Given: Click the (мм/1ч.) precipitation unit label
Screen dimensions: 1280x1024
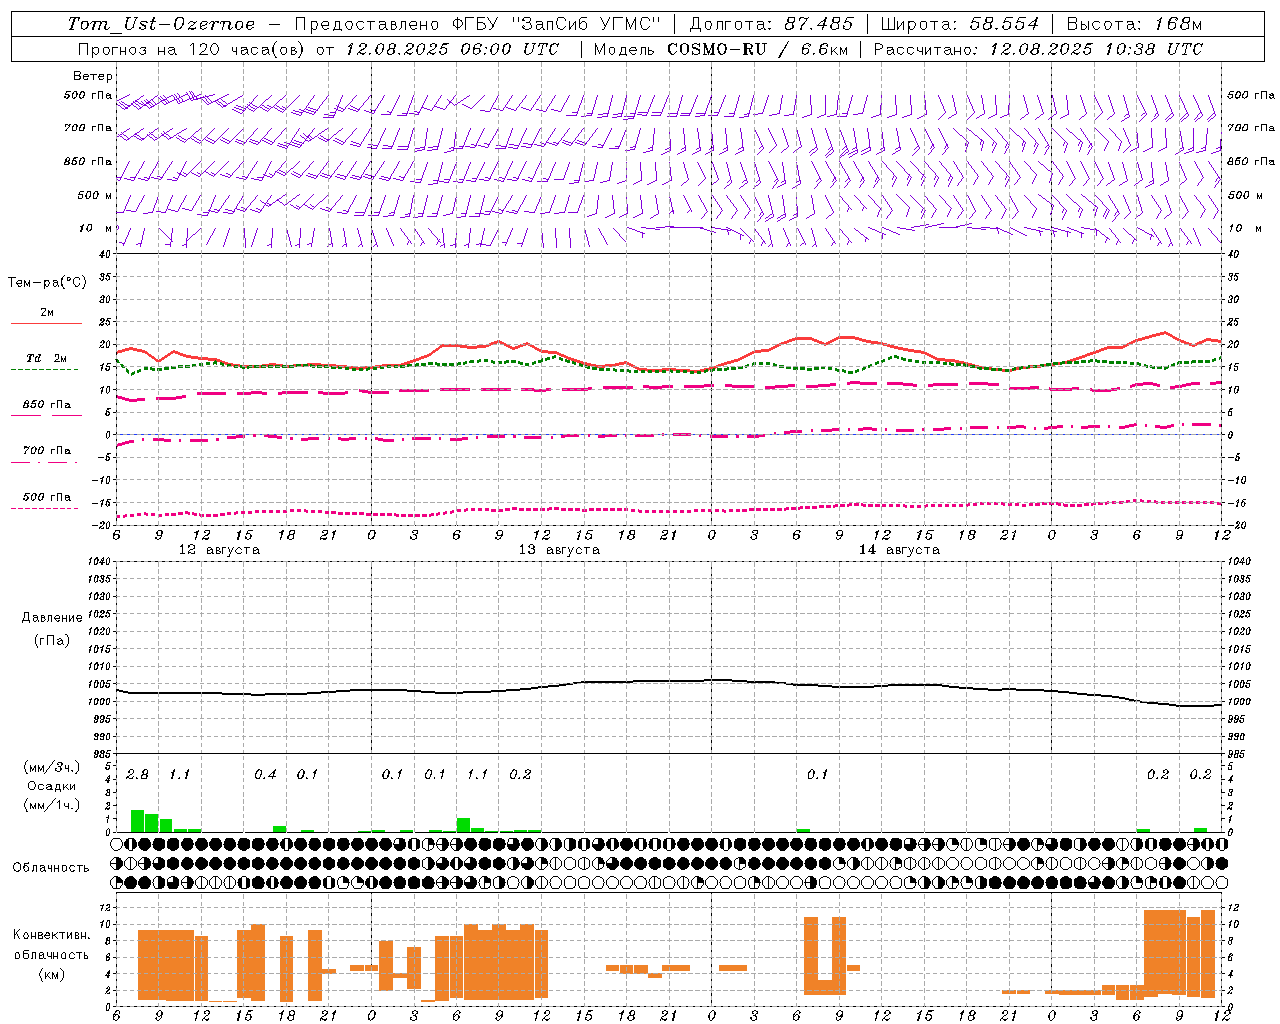Looking at the screenshot, I should (50, 805).
